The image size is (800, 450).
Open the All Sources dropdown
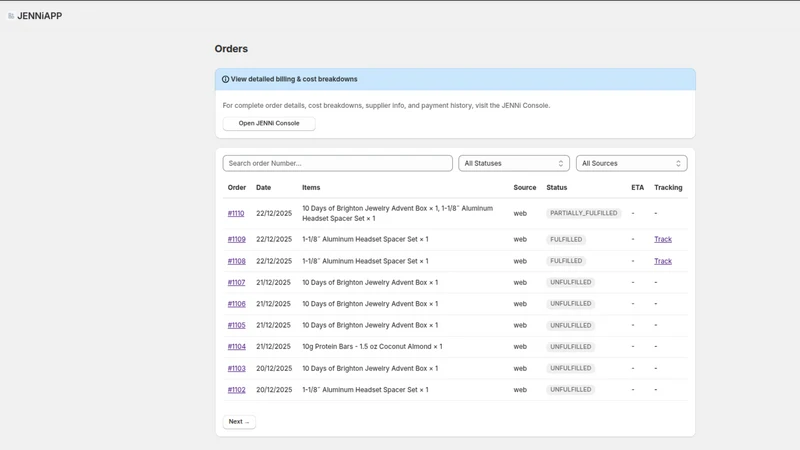tap(632, 163)
